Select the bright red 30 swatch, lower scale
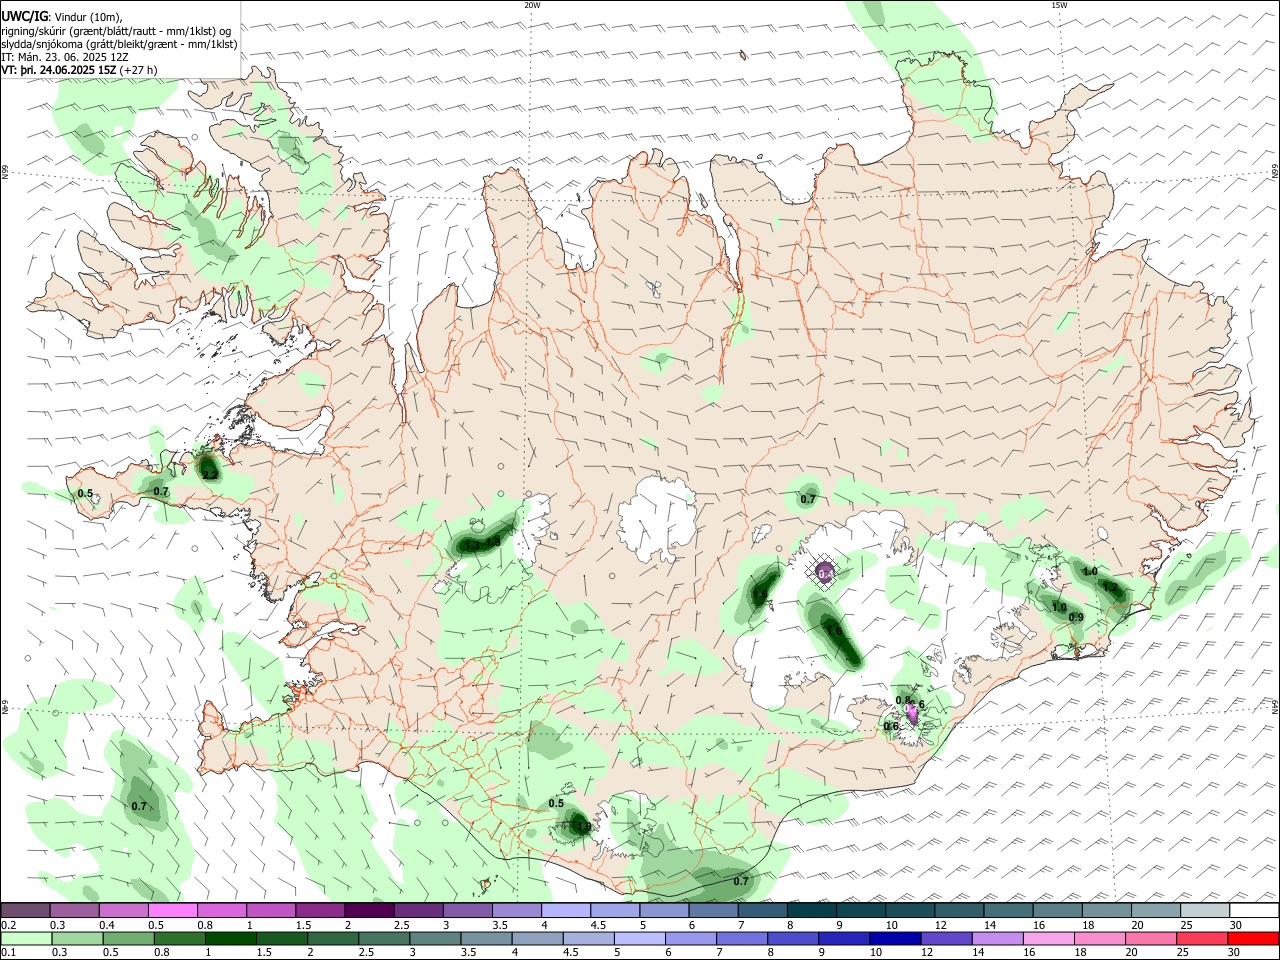1280x960 pixels. (x=1253, y=938)
